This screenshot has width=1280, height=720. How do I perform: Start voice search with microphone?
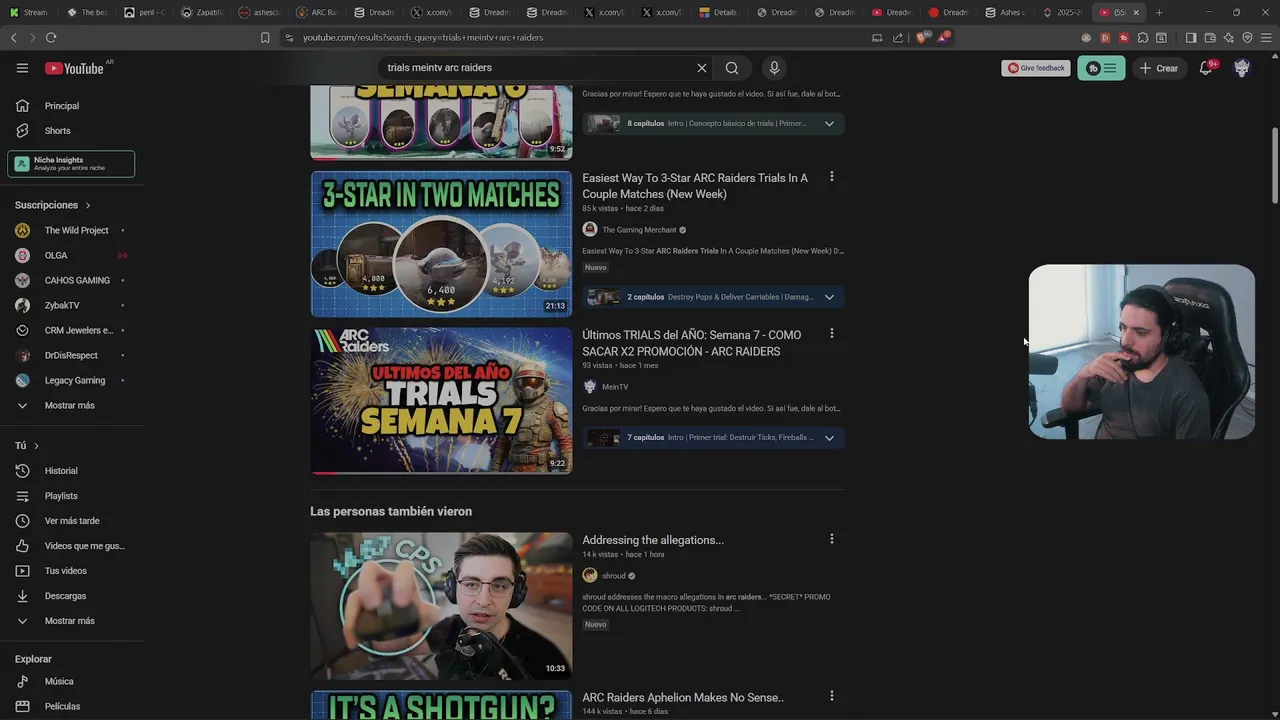[x=774, y=68]
